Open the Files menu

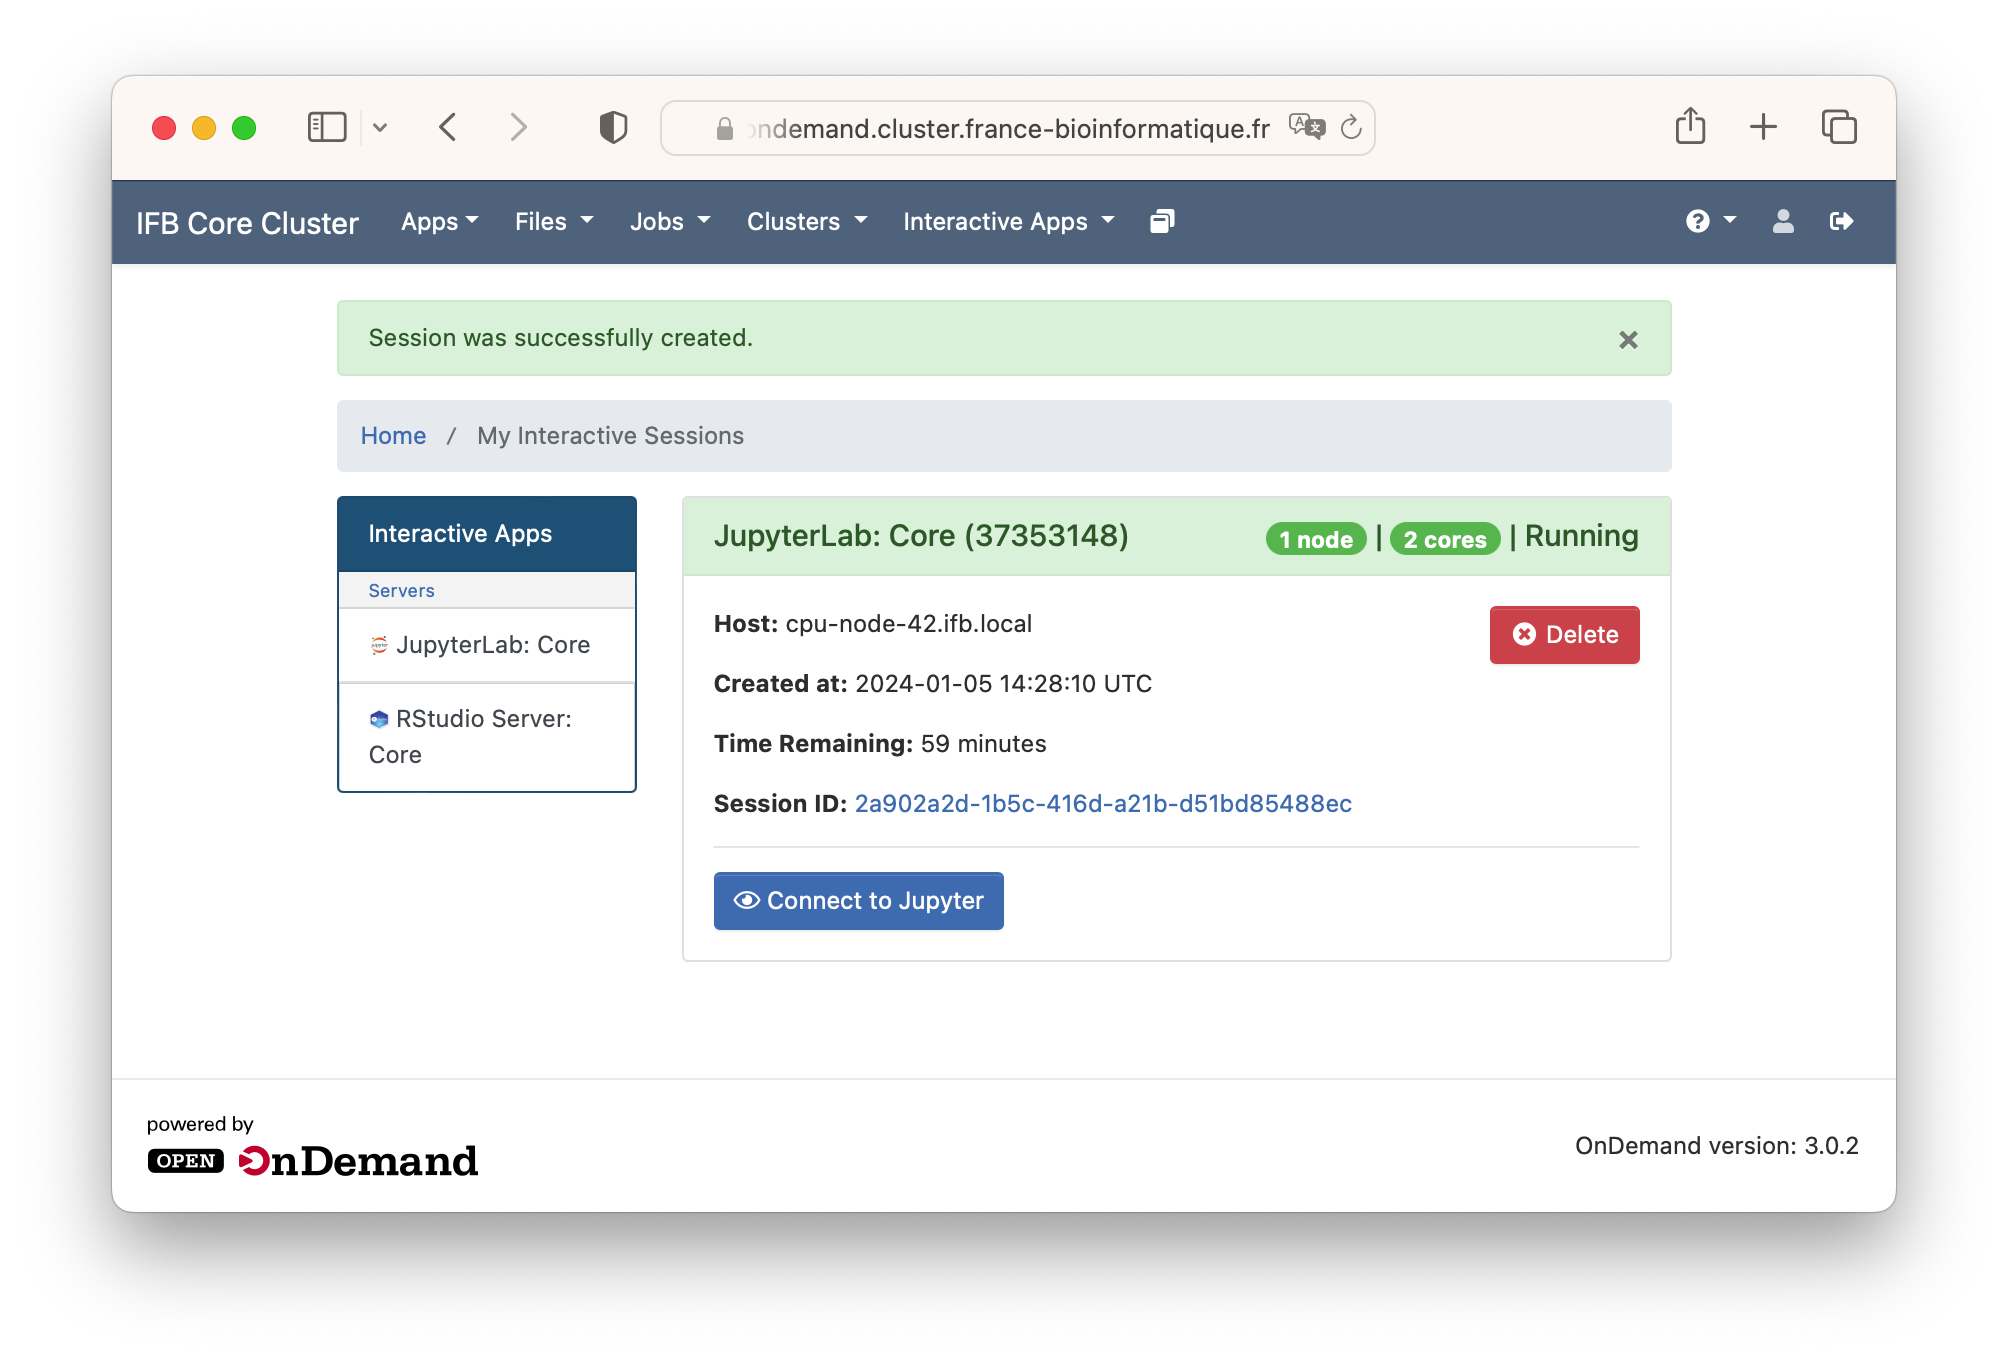(553, 221)
